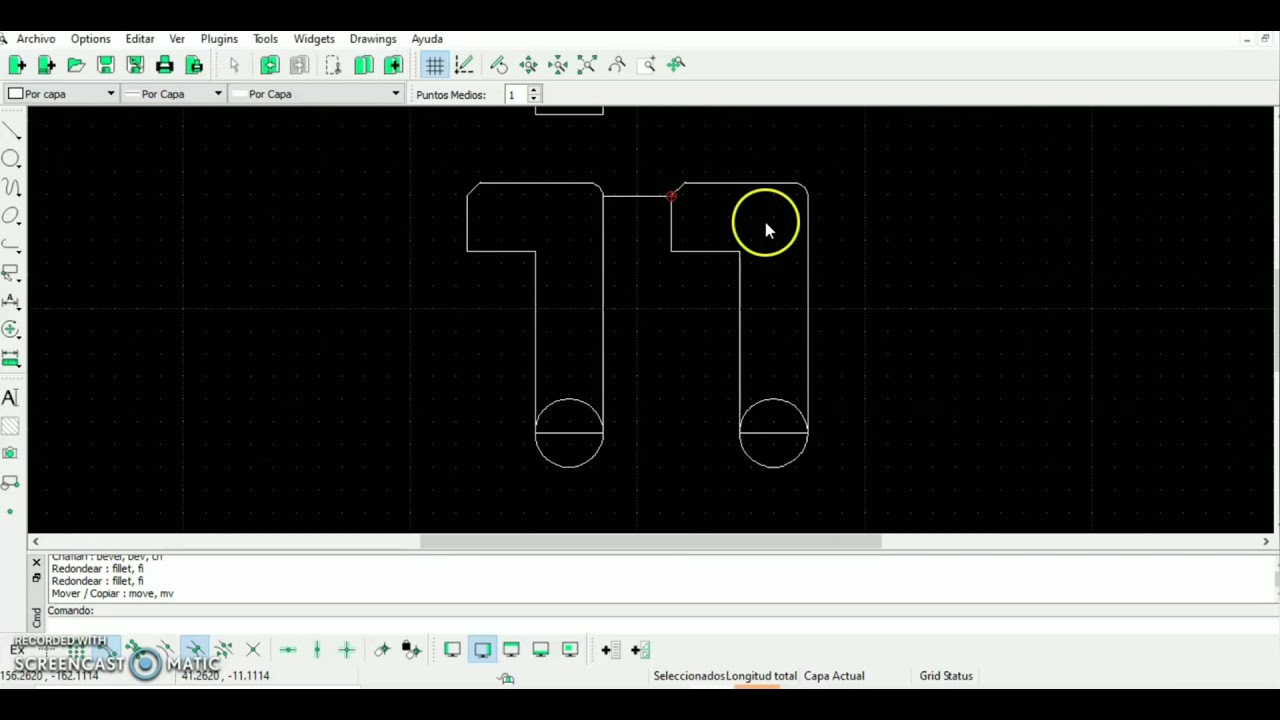Toggle Snap Intersection in snap toolbar
Viewport: 1280px width, 720px height.
253,650
